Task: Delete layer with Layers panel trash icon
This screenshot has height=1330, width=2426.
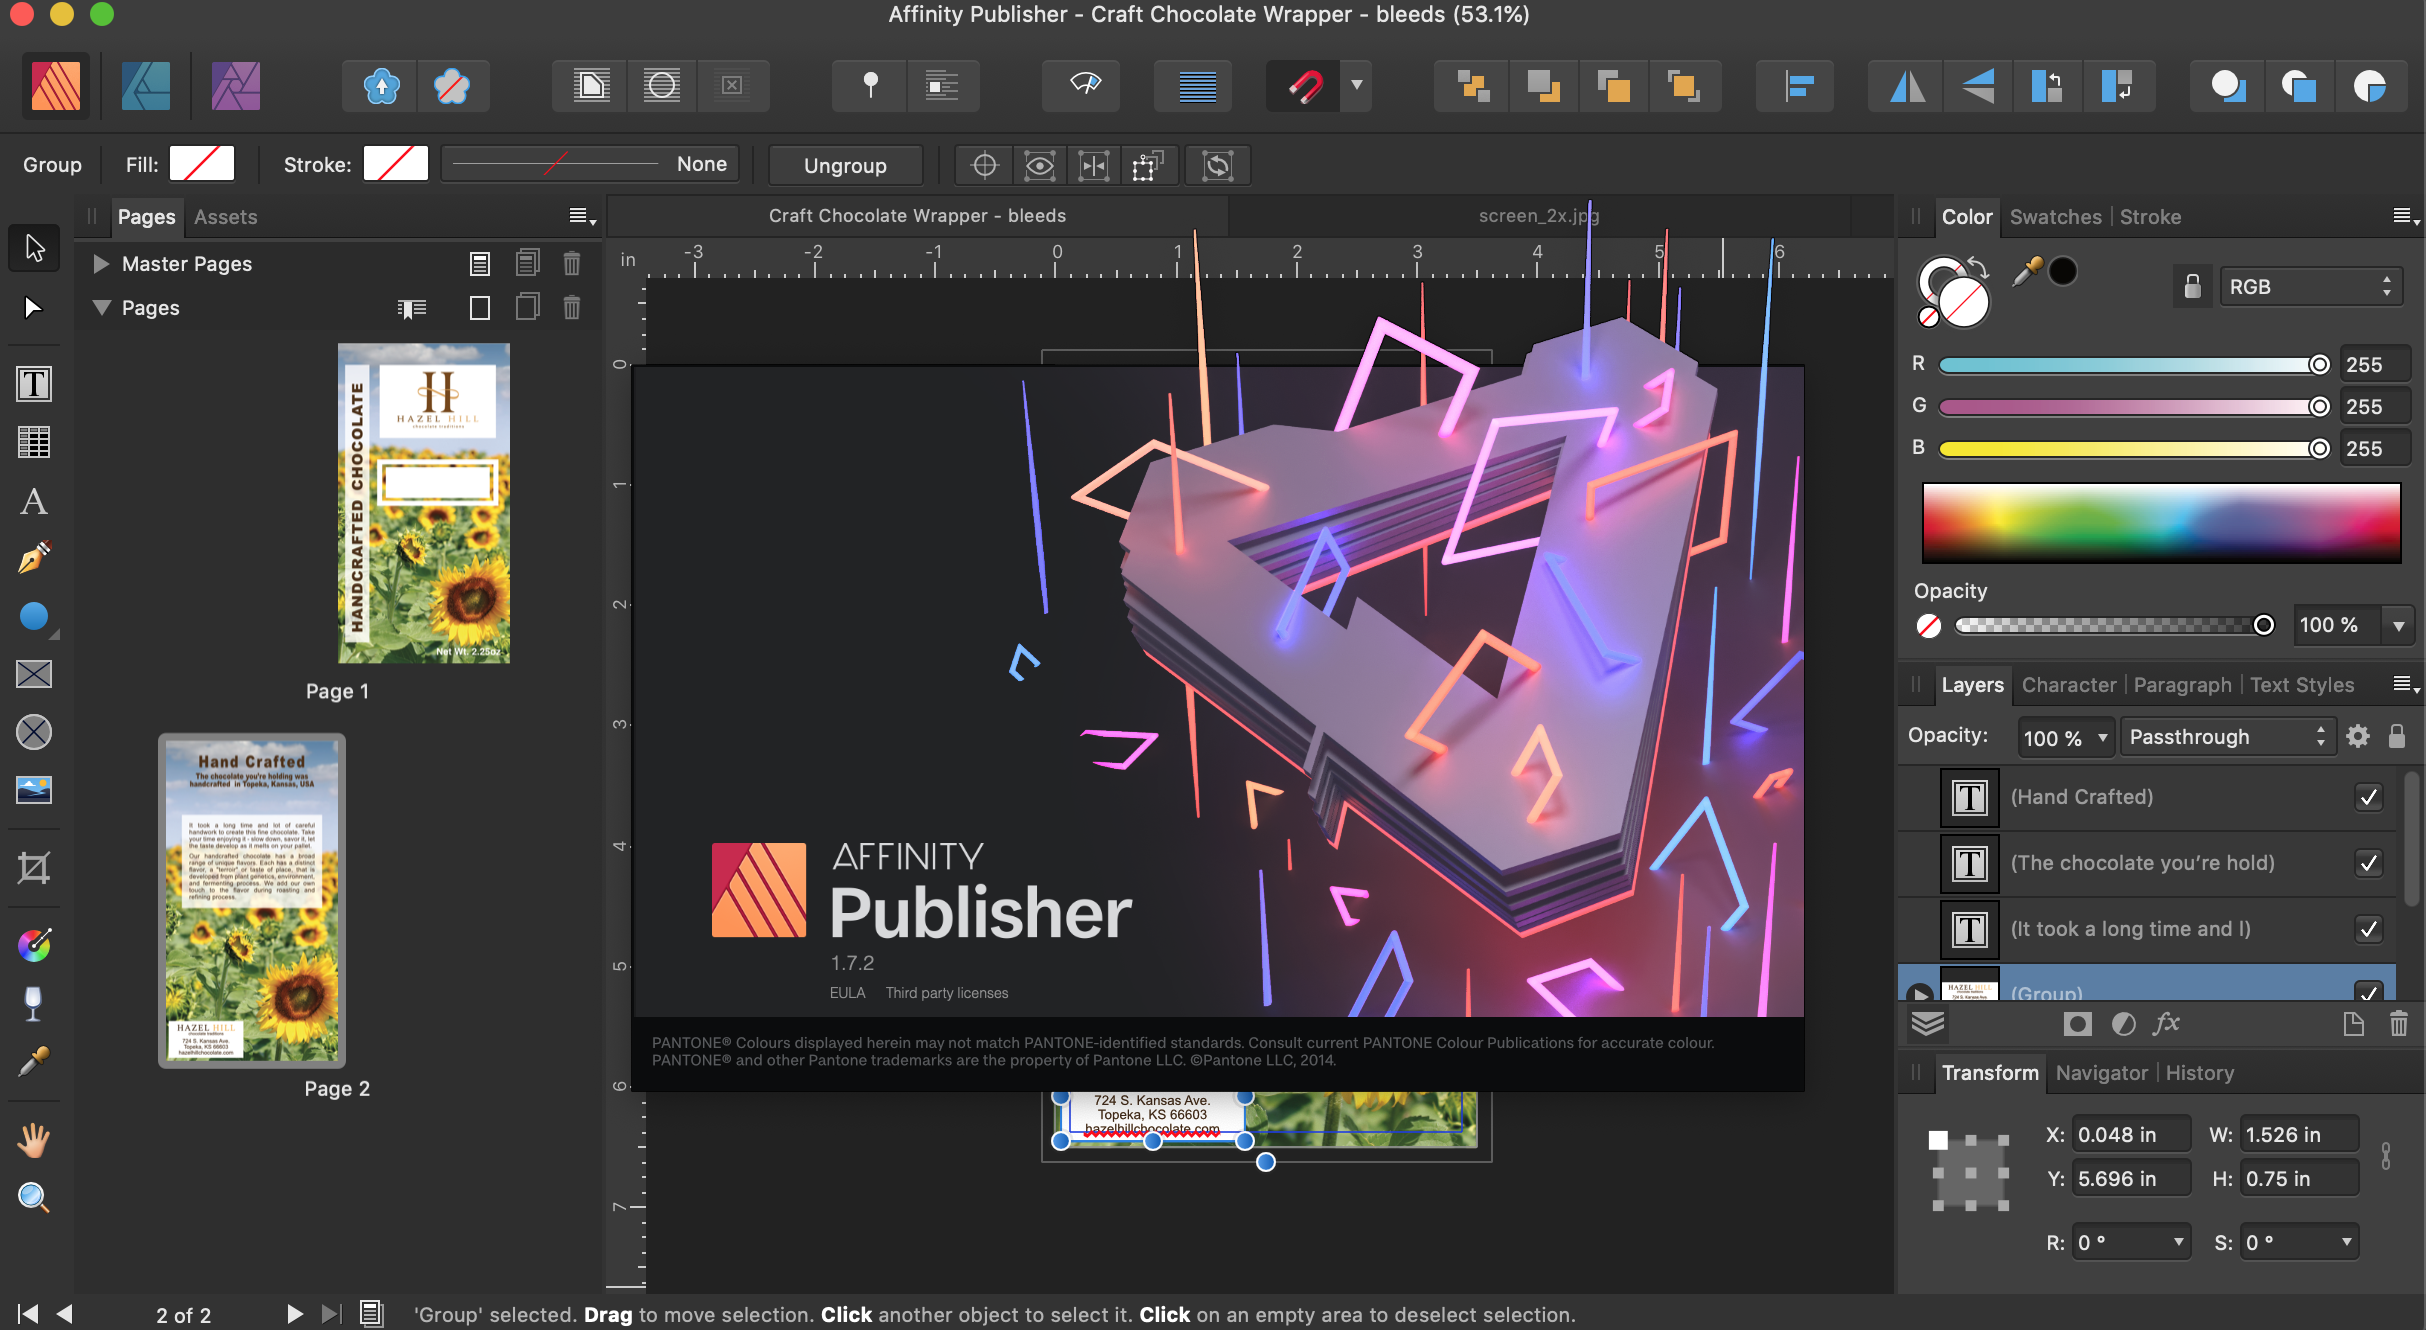Action: [2399, 1023]
